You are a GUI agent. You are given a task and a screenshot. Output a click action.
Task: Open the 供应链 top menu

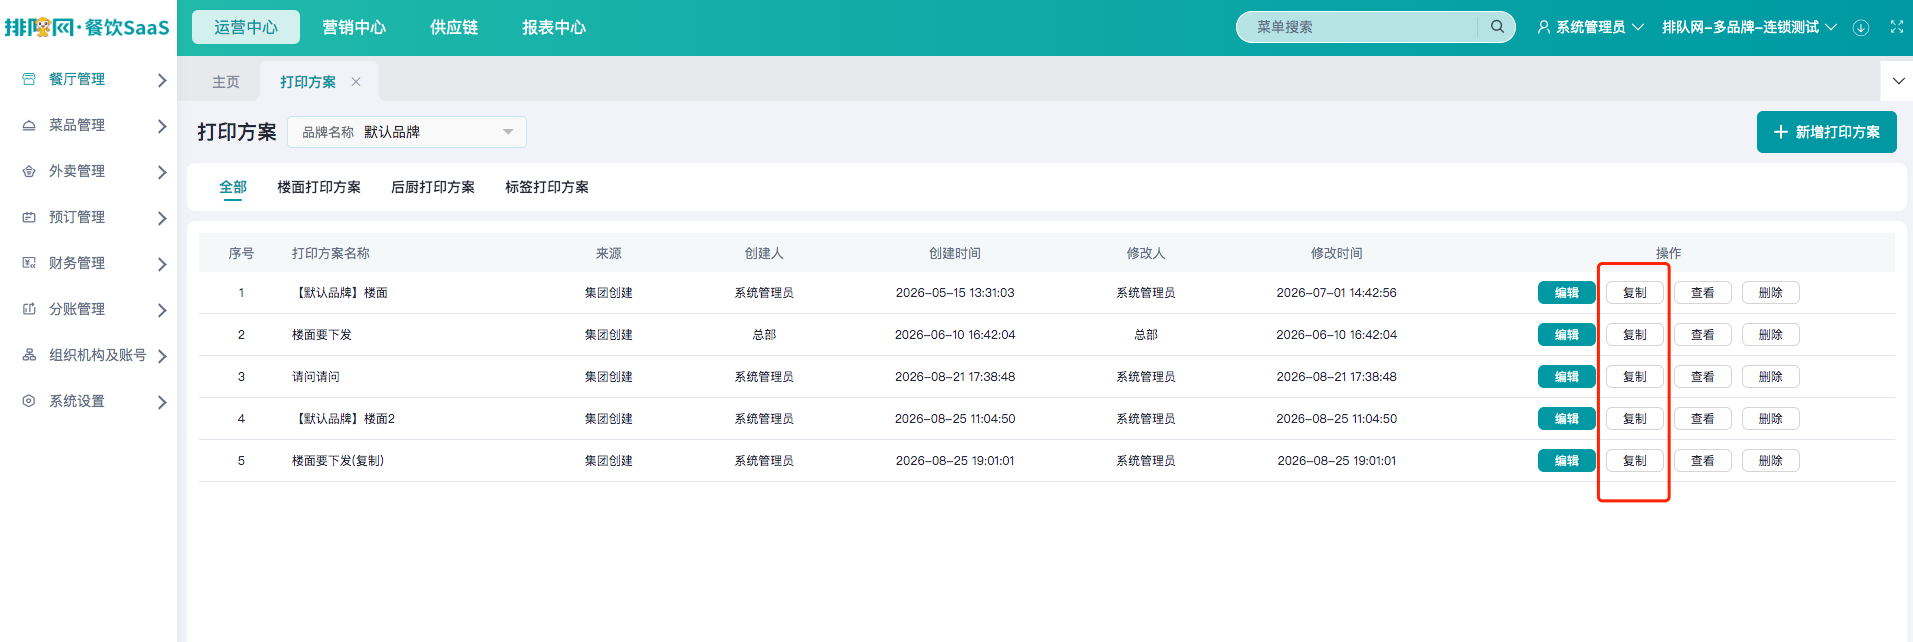[454, 27]
